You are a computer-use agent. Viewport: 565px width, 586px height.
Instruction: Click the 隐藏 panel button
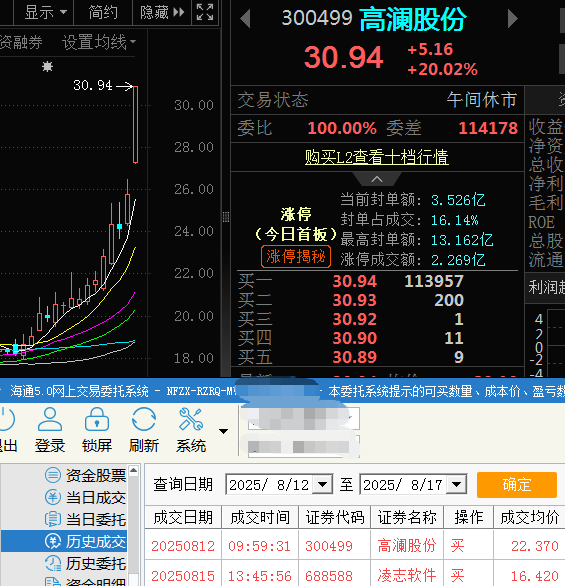coord(162,13)
